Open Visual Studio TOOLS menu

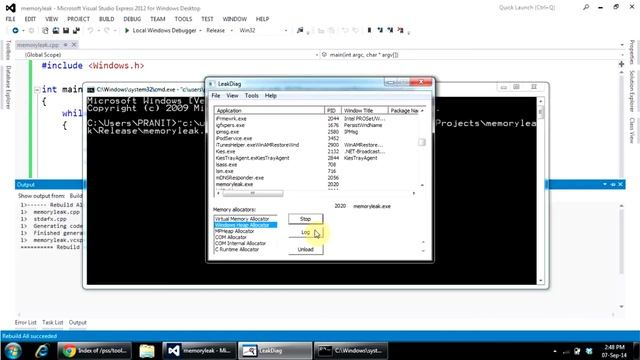click(183, 19)
